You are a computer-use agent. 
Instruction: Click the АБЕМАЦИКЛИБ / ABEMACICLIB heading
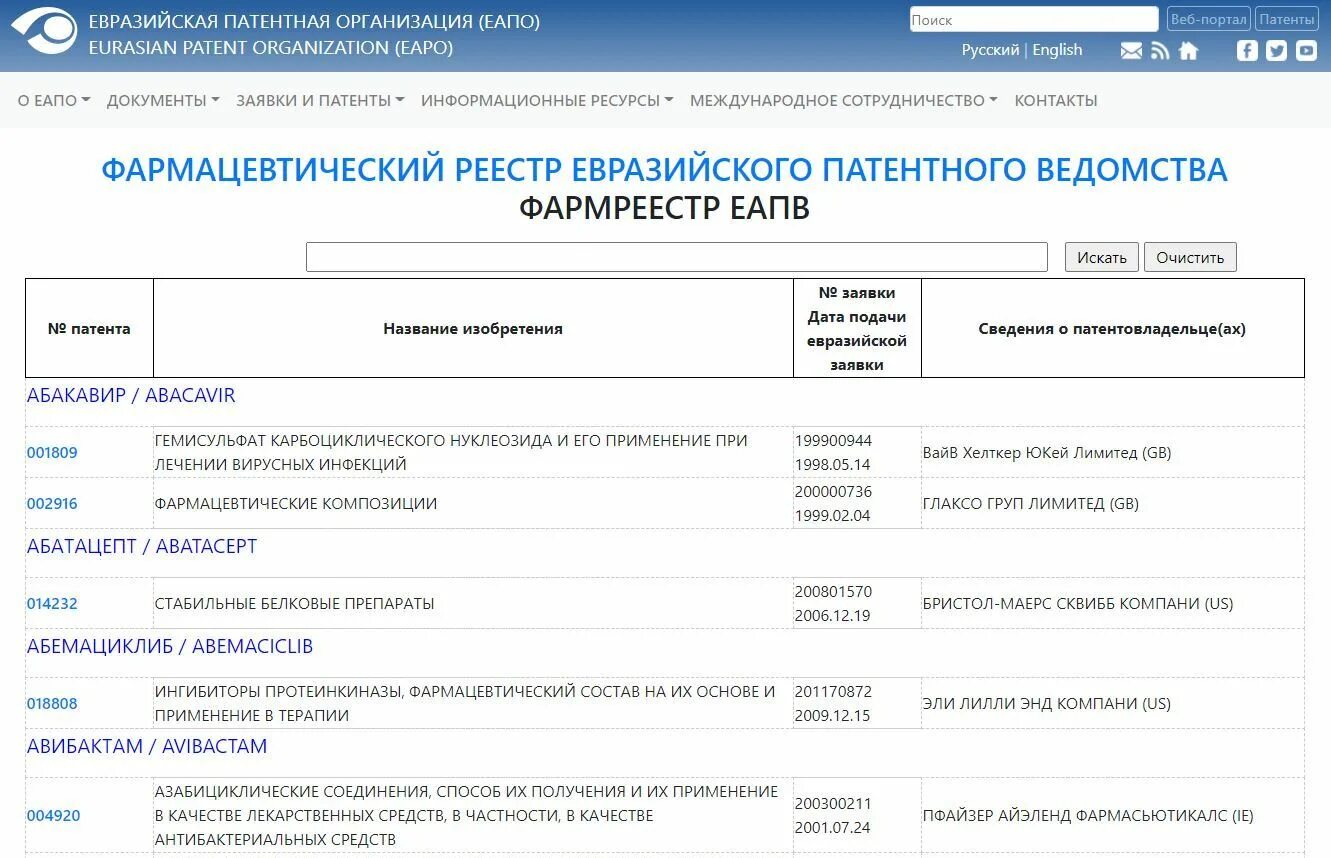[170, 646]
